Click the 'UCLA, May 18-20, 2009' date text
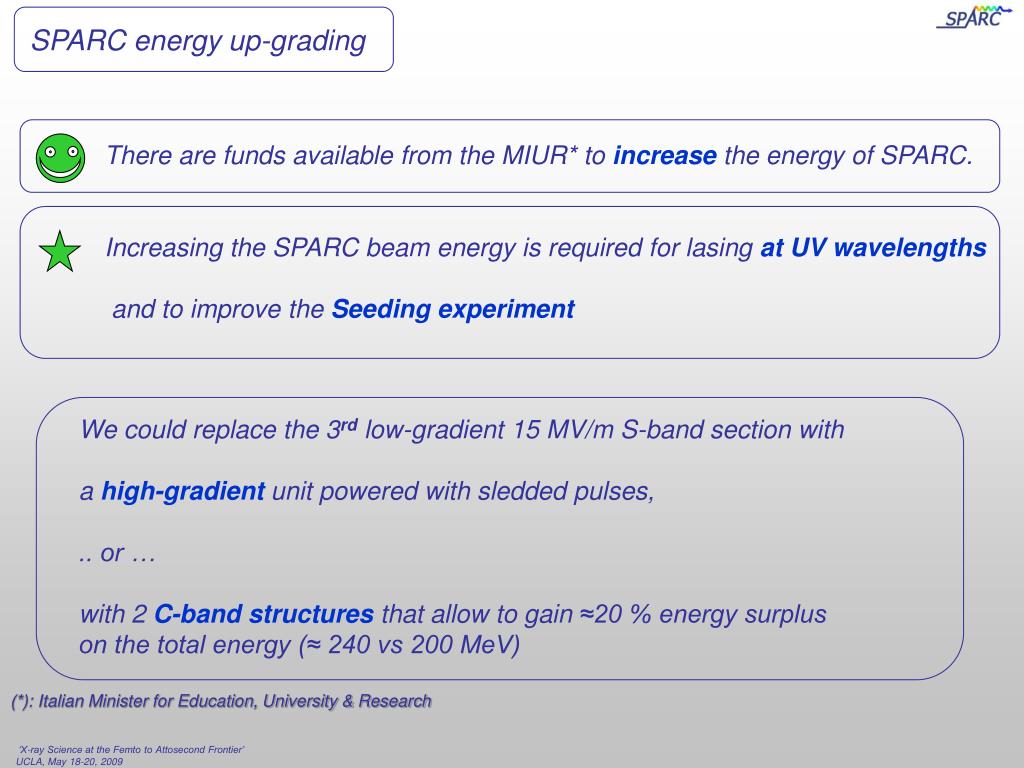Image resolution: width=1024 pixels, height=768 pixels. point(69,761)
